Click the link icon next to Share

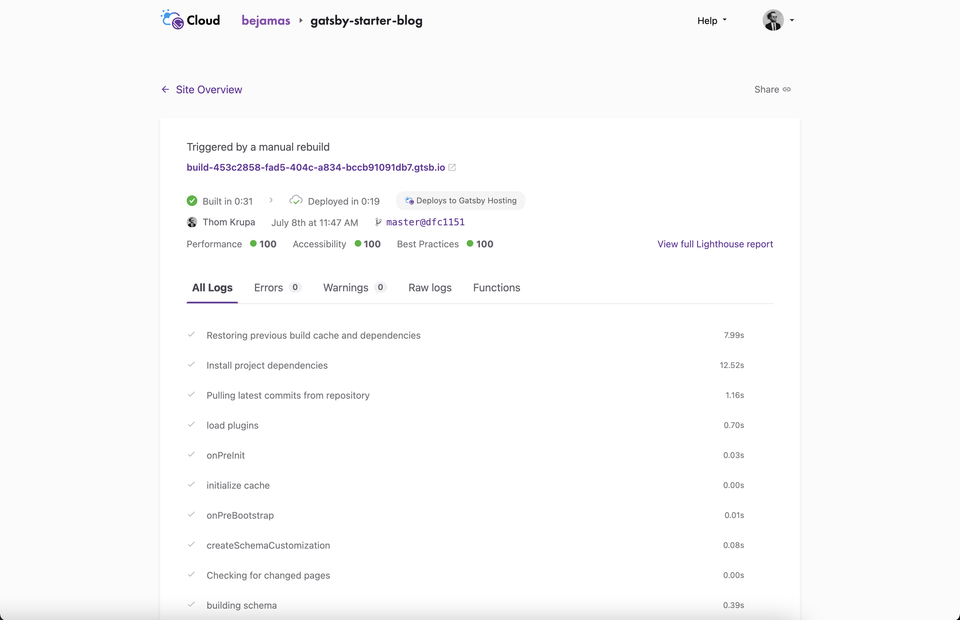(787, 89)
